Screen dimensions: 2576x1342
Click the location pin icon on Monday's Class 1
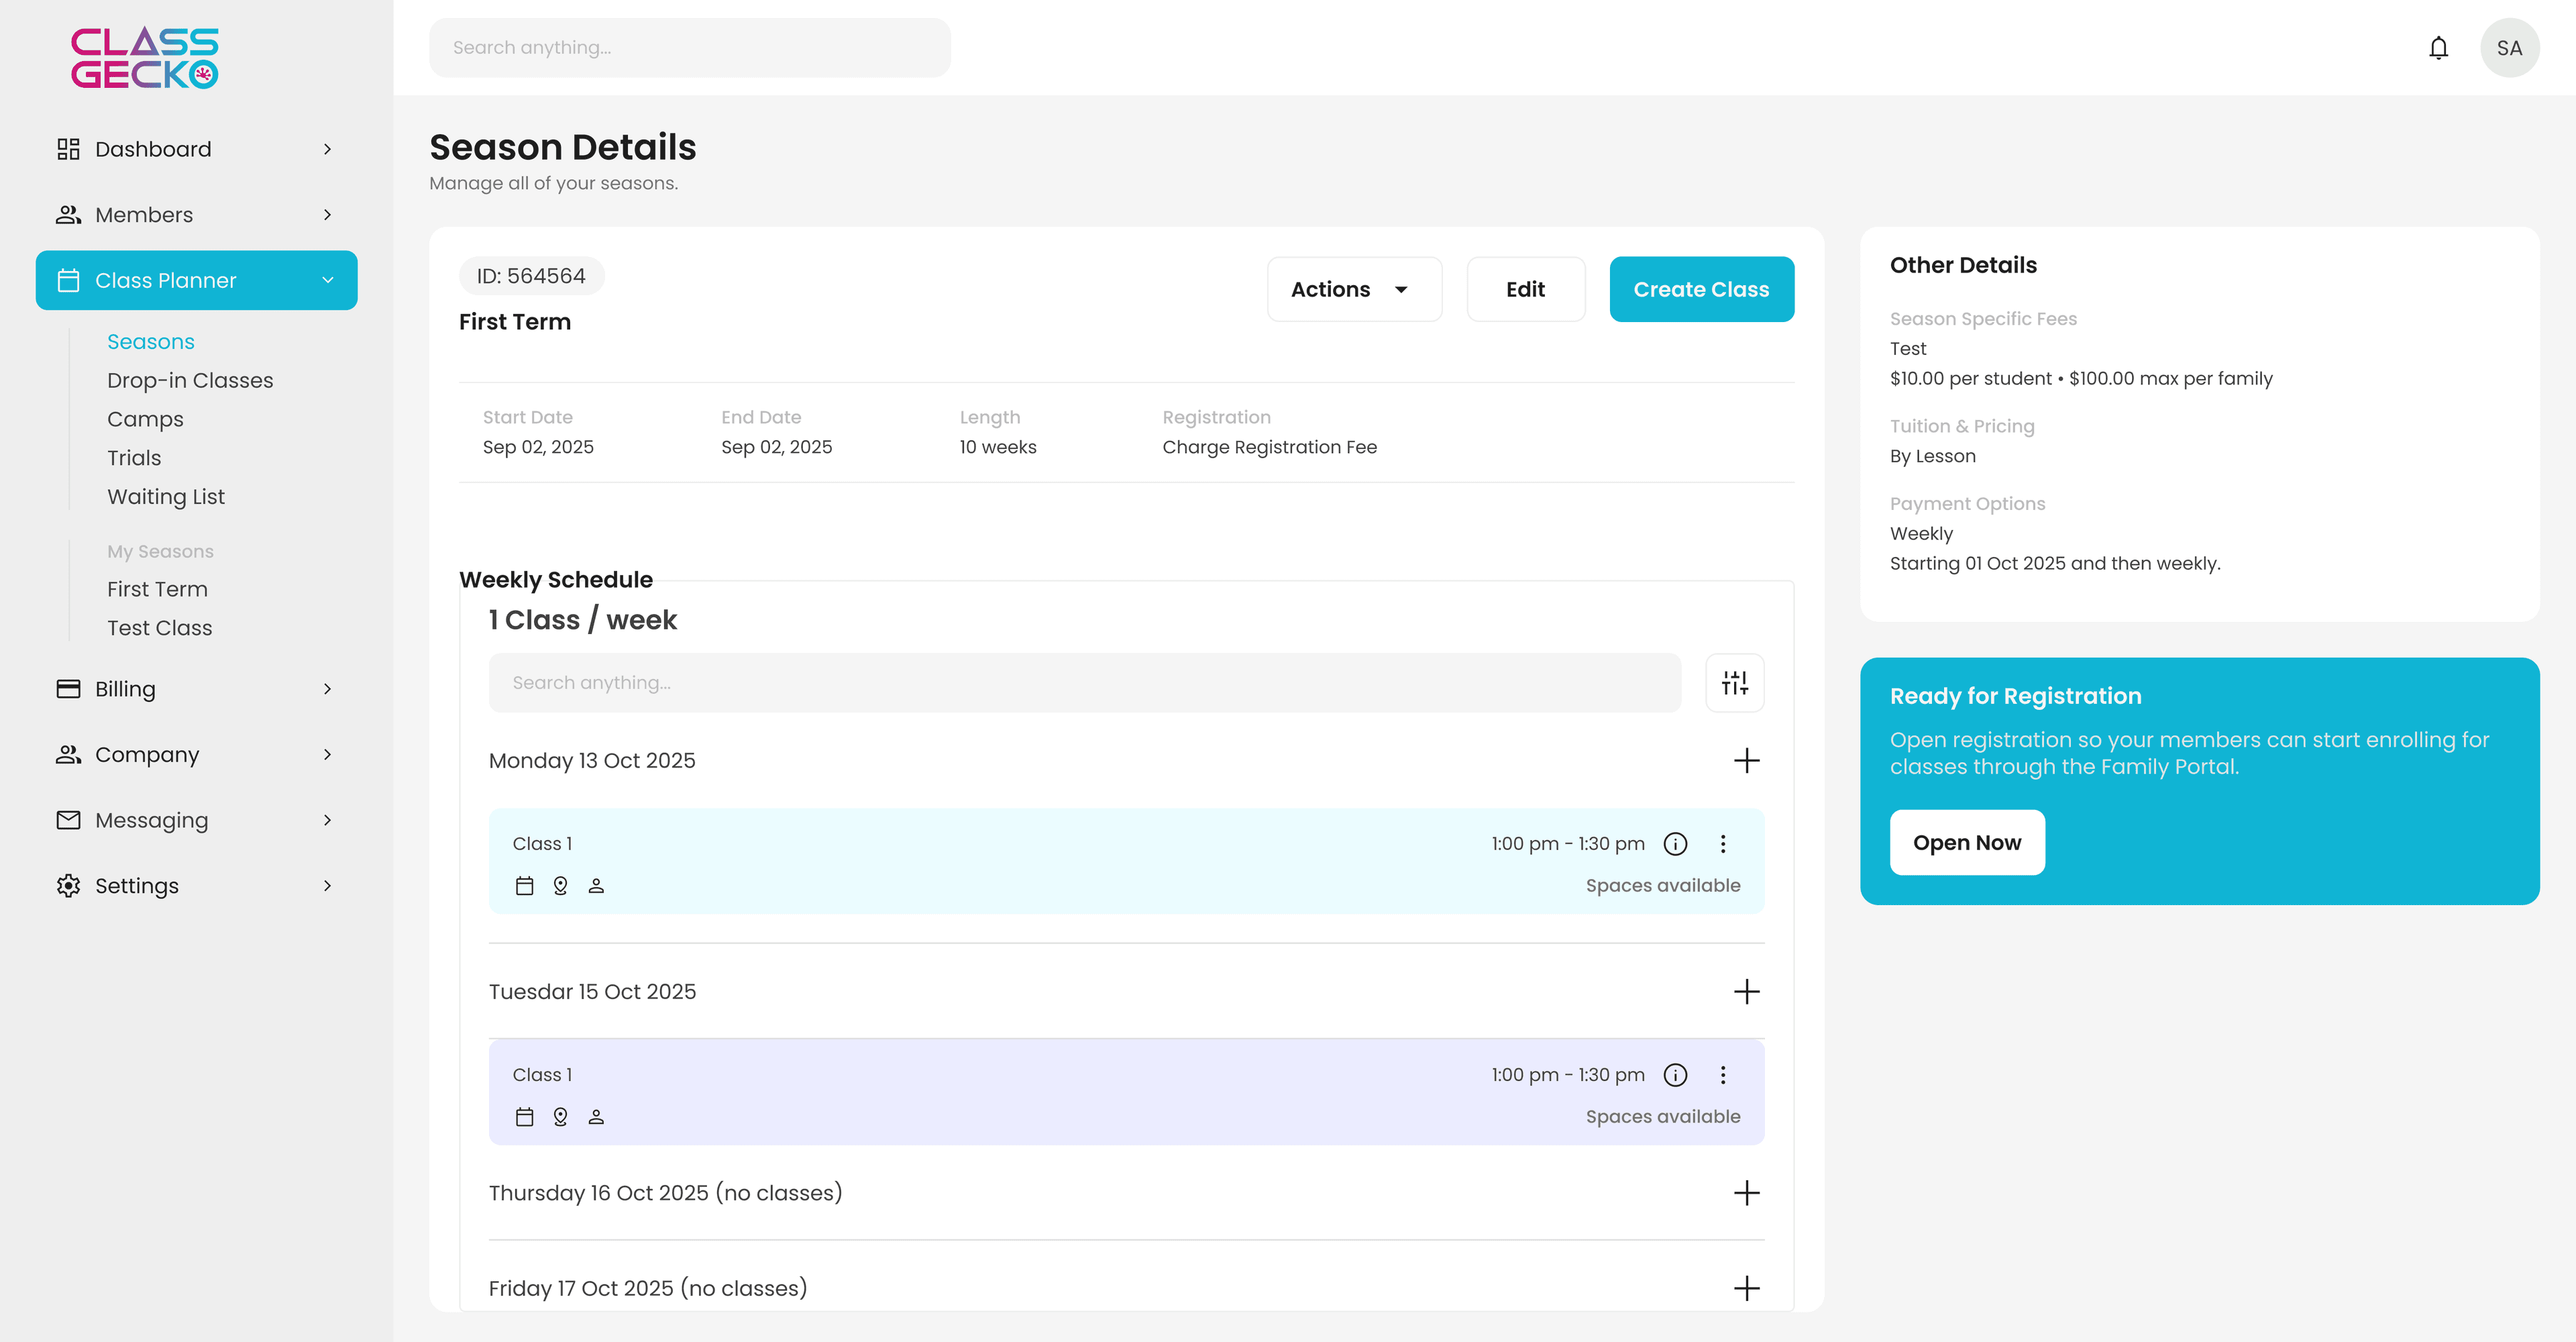(x=560, y=885)
